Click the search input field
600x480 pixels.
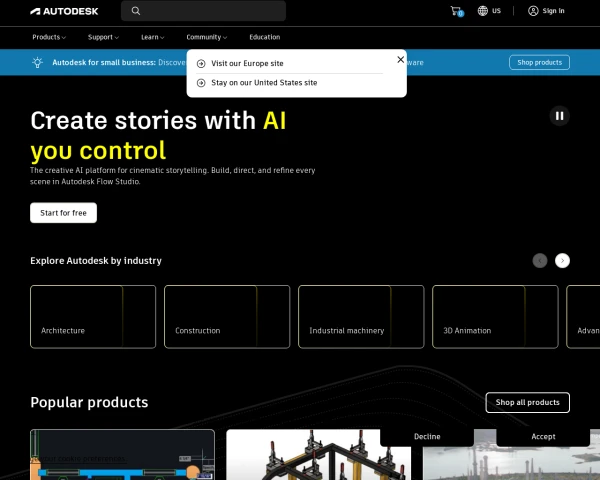tap(203, 11)
